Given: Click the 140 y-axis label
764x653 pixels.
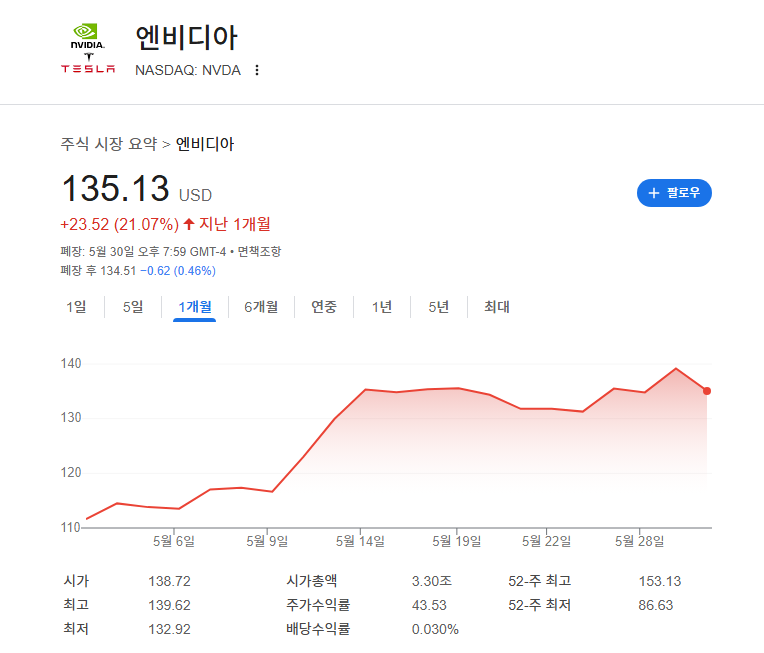Looking at the screenshot, I should [x=71, y=364].
